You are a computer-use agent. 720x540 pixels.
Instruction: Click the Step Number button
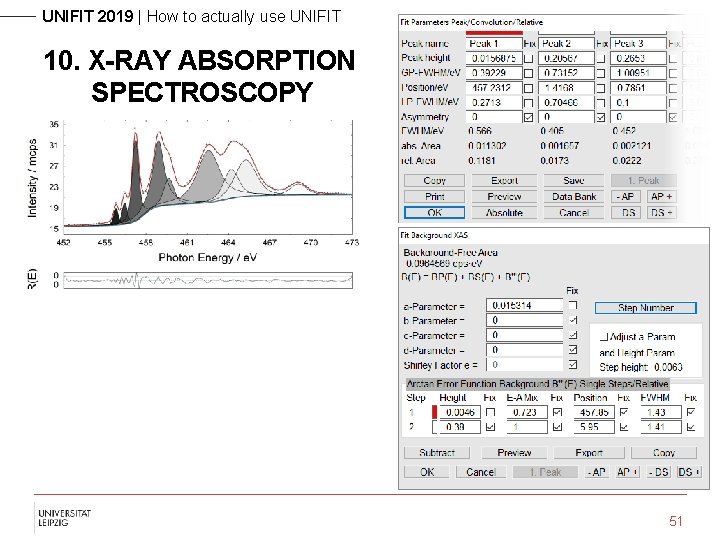pos(646,308)
